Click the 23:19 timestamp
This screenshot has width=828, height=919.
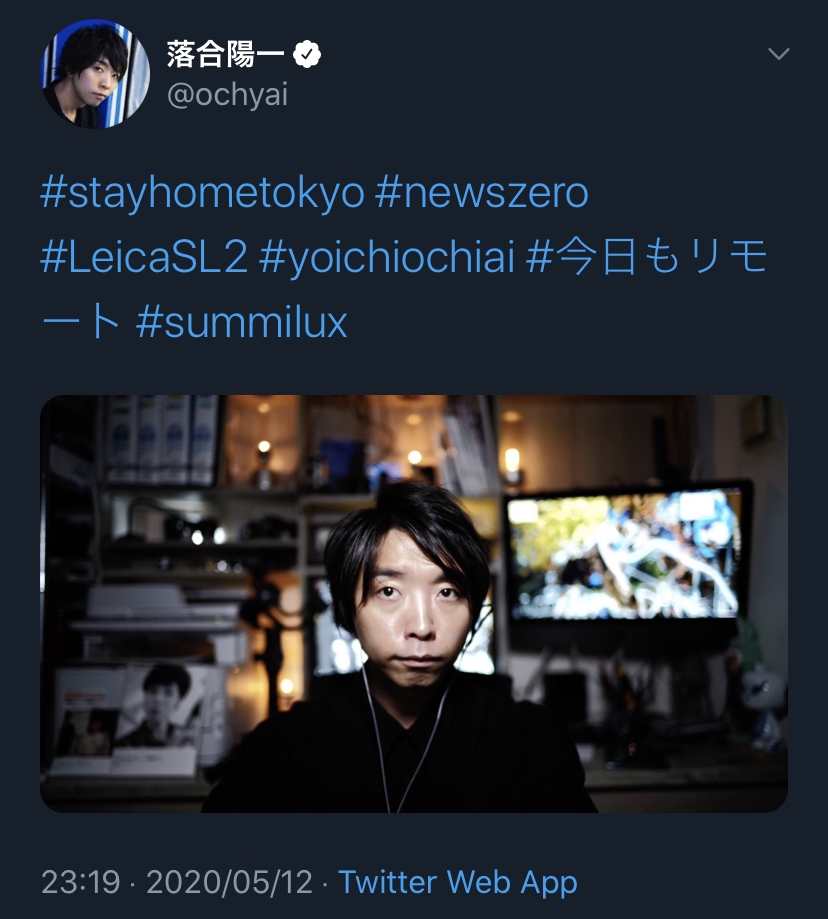[x=81, y=881]
